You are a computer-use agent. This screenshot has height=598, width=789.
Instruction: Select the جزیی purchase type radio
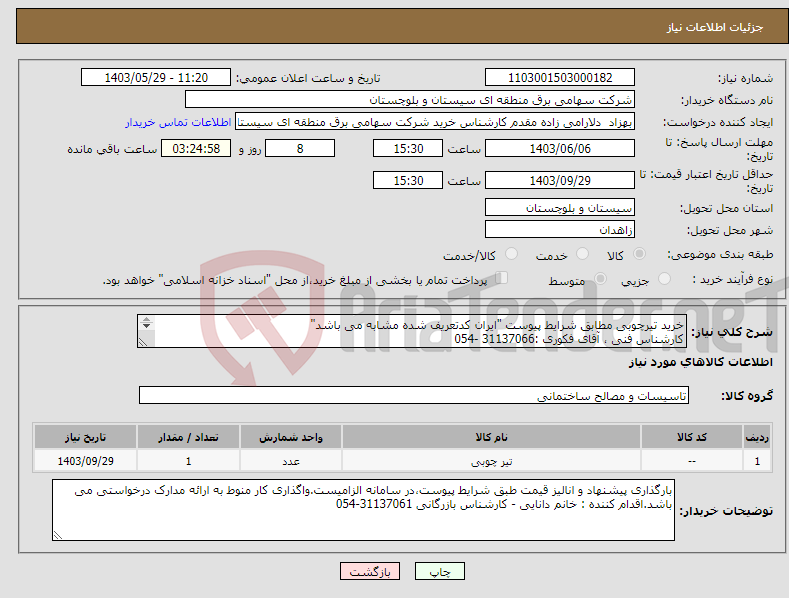[x=664, y=278]
